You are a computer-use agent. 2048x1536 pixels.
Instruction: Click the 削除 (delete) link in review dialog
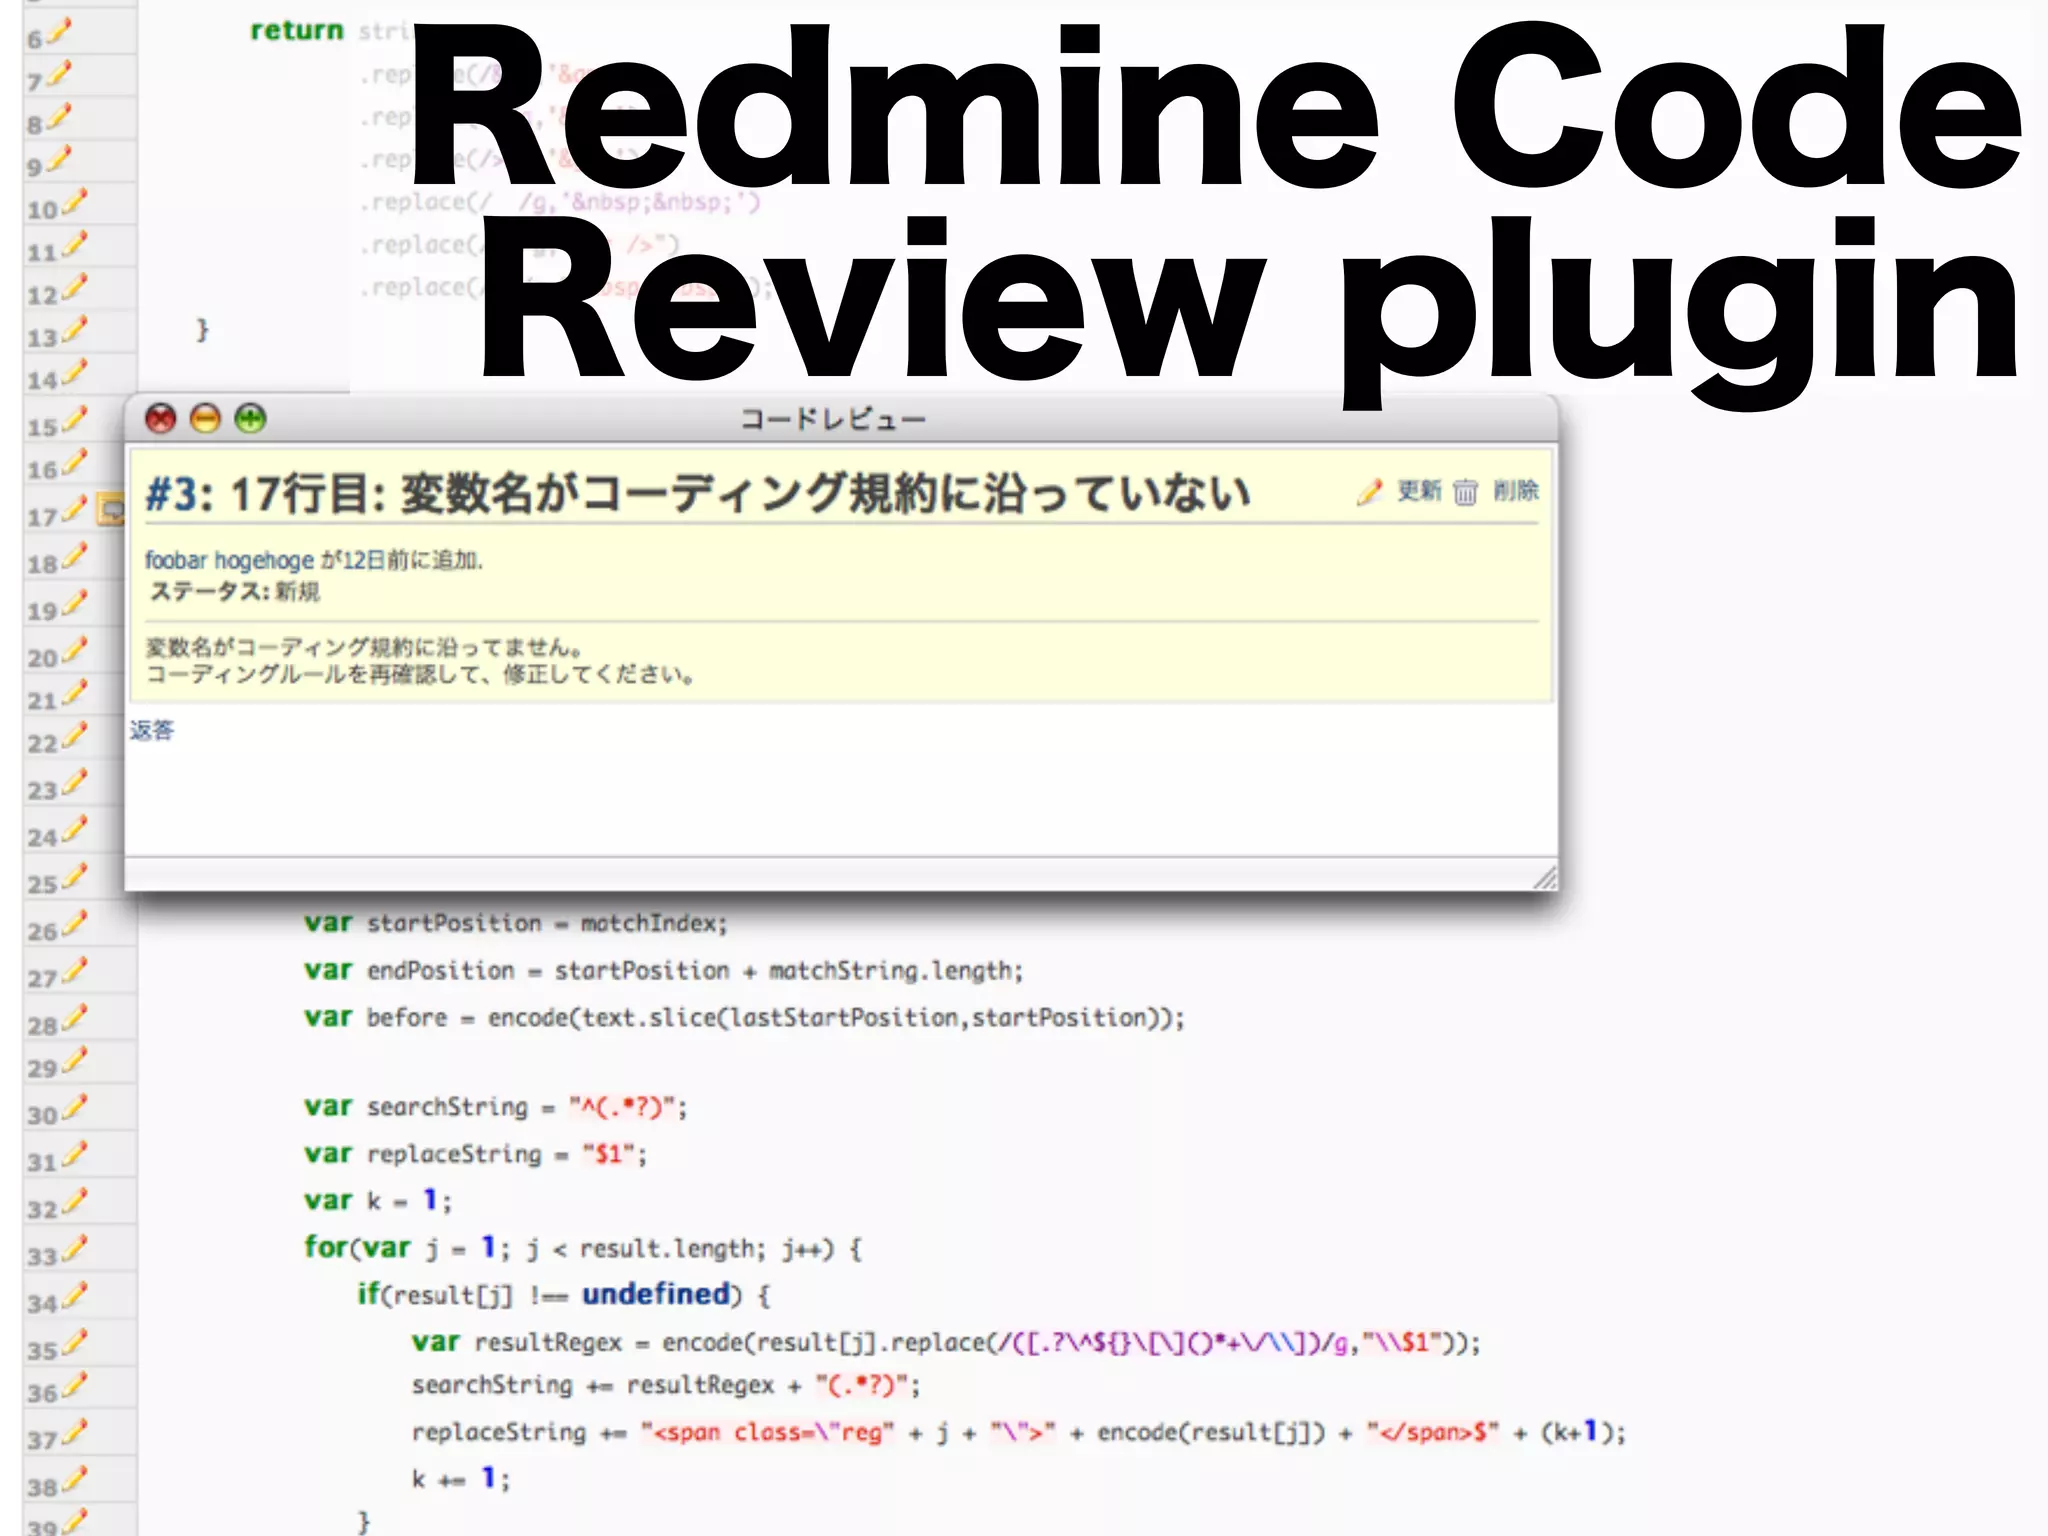[1516, 491]
